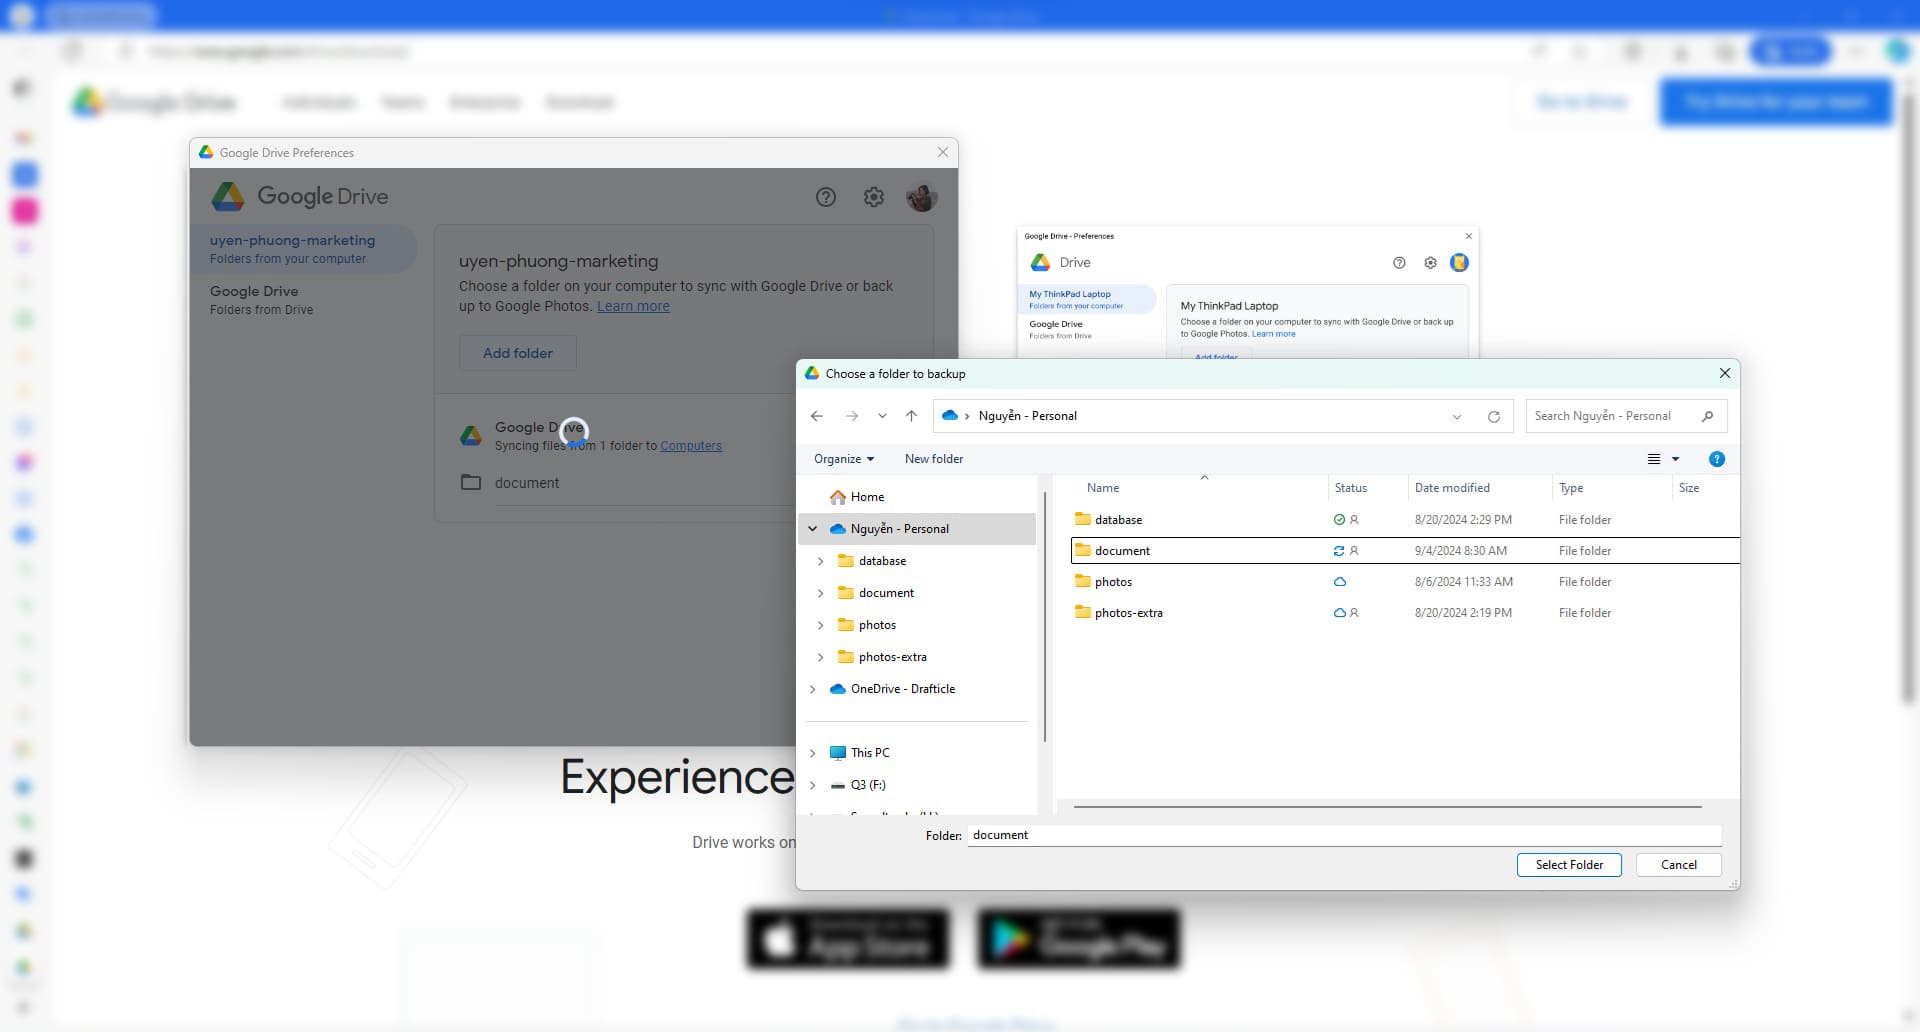Click Select Folder button
This screenshot has height=1032, width=1920.
coord(1569,865)
